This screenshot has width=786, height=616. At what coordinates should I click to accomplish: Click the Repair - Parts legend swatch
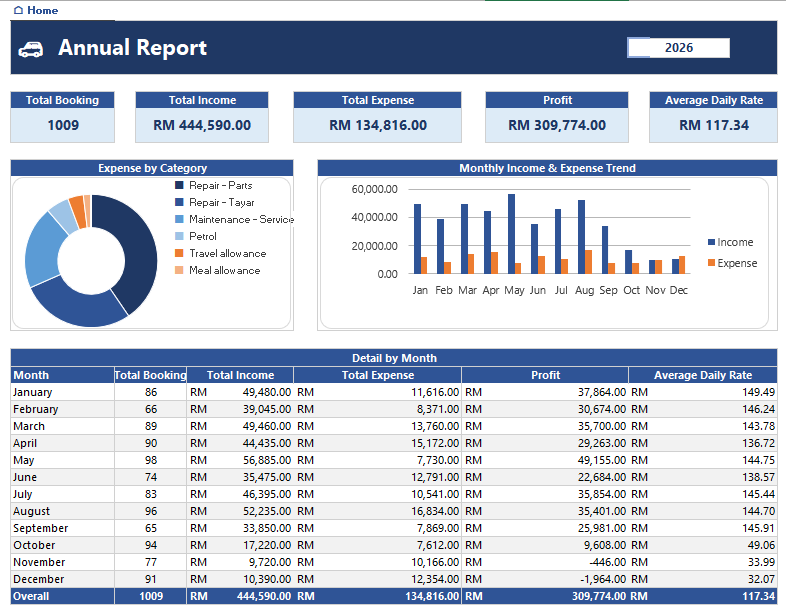tap(179, 185)
